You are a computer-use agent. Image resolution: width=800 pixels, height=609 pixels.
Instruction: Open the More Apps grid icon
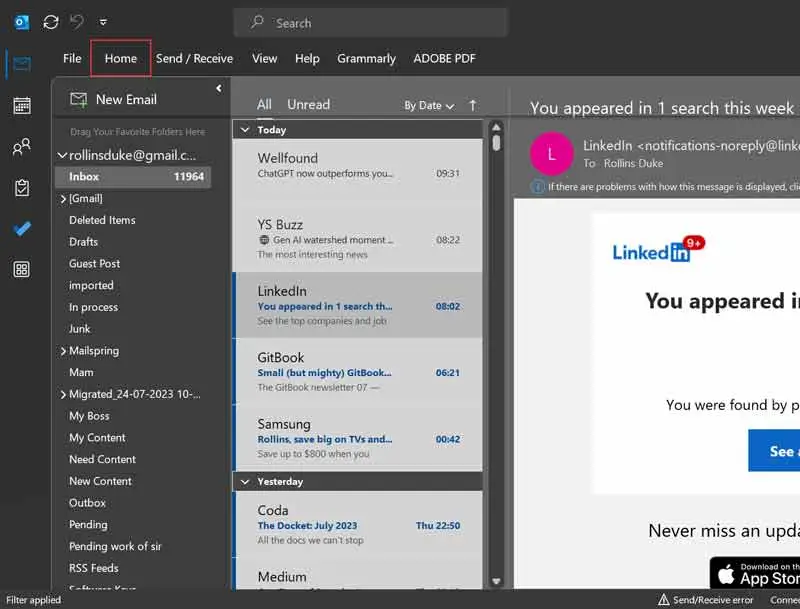(x=21, y=269)
